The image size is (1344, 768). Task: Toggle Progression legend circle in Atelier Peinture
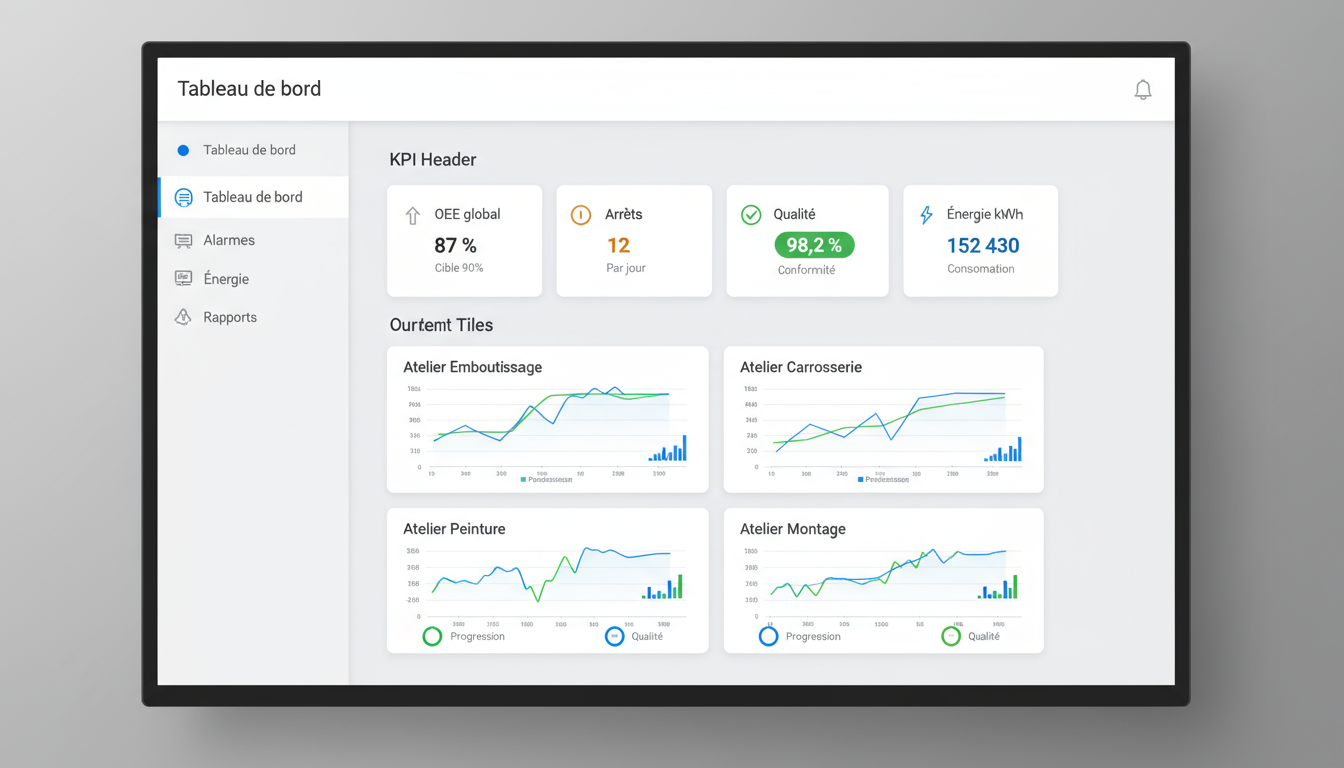[432, 636]
